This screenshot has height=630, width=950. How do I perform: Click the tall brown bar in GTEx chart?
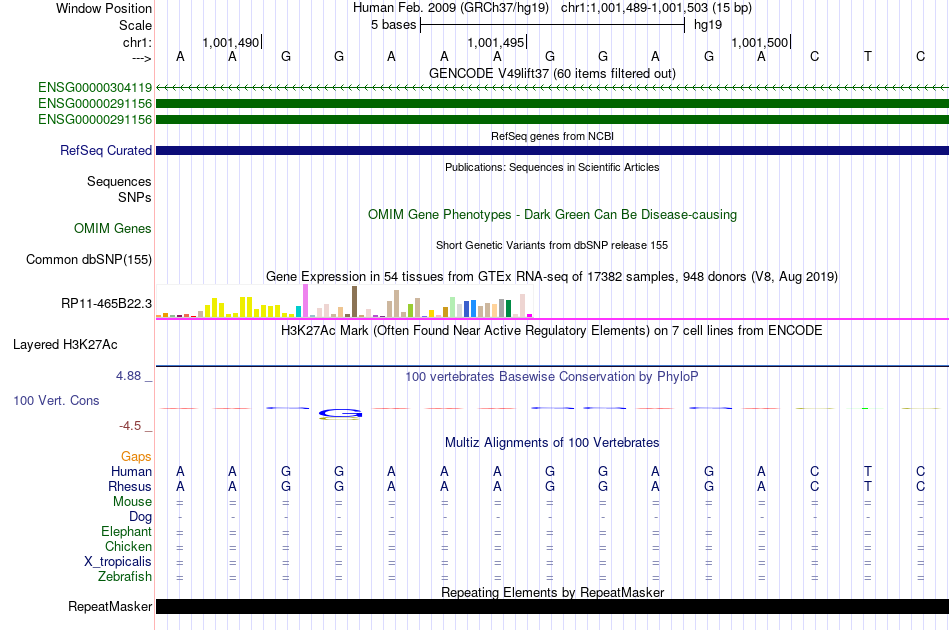354,302
